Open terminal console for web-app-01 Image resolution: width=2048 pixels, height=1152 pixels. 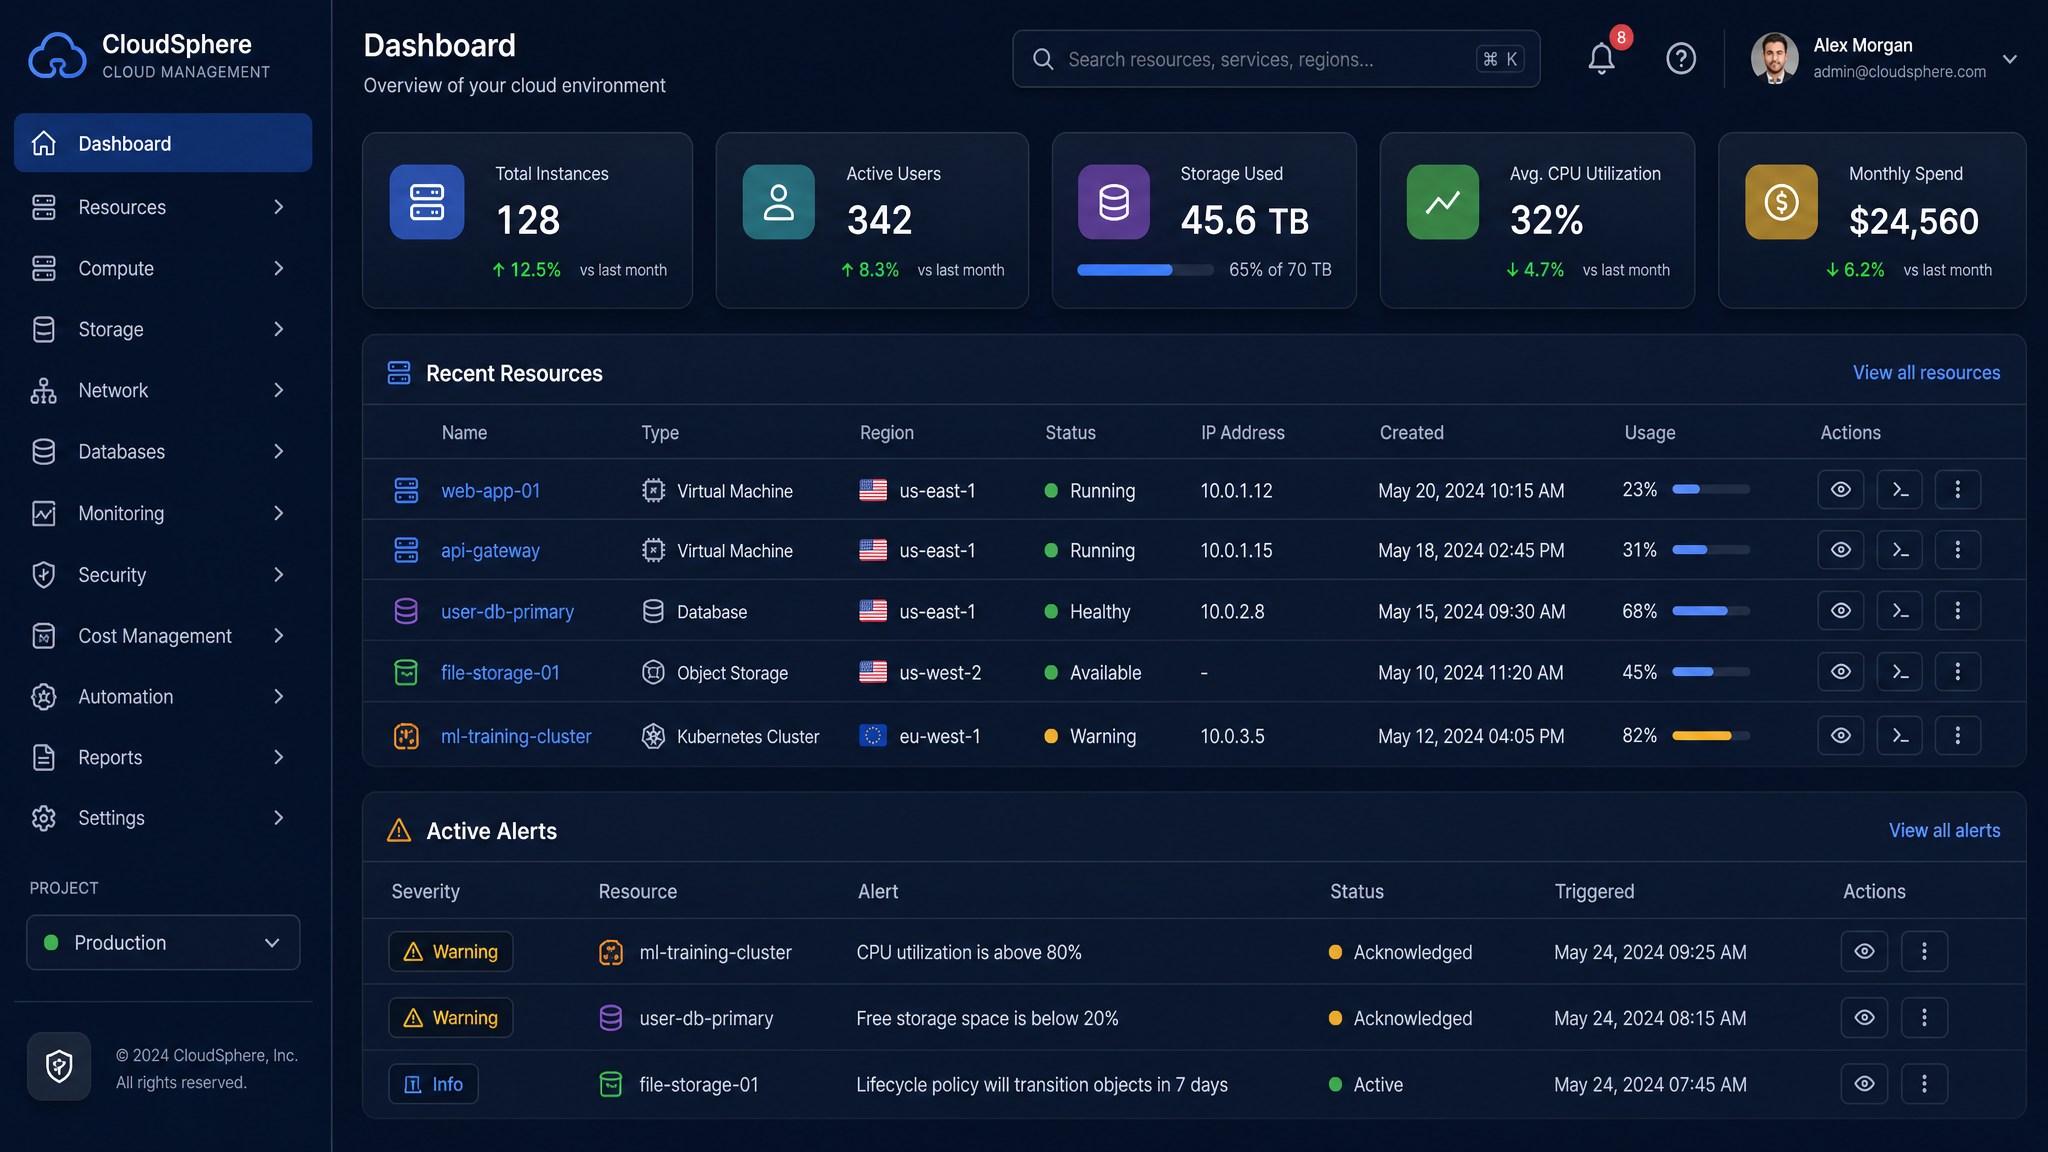click(1900, 490)
